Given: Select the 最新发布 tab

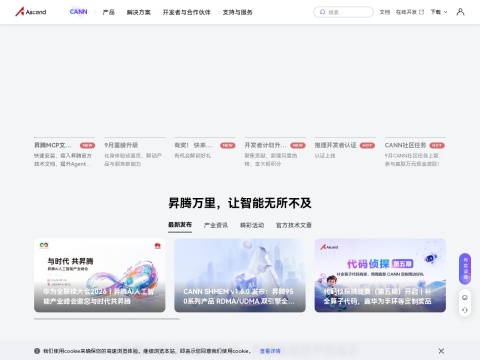Looking at the screenshot, I should 180,225.
